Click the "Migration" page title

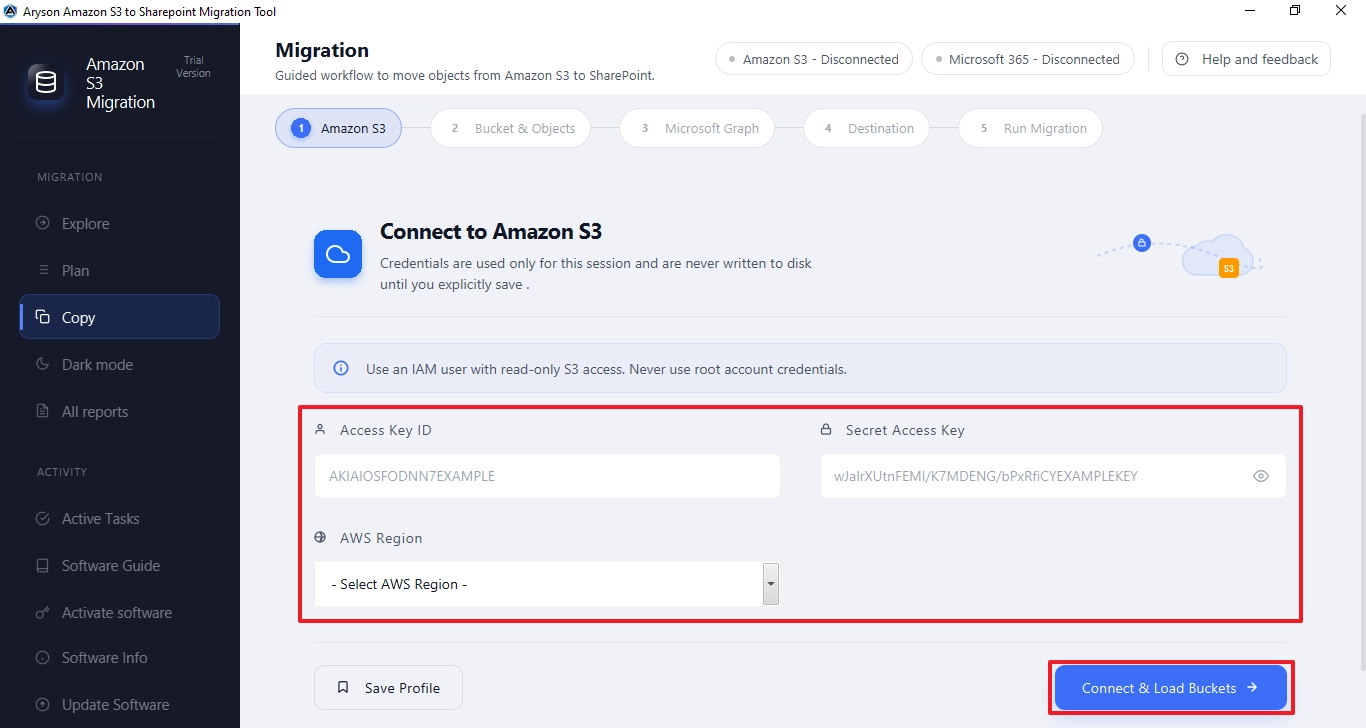pos(322,50)
